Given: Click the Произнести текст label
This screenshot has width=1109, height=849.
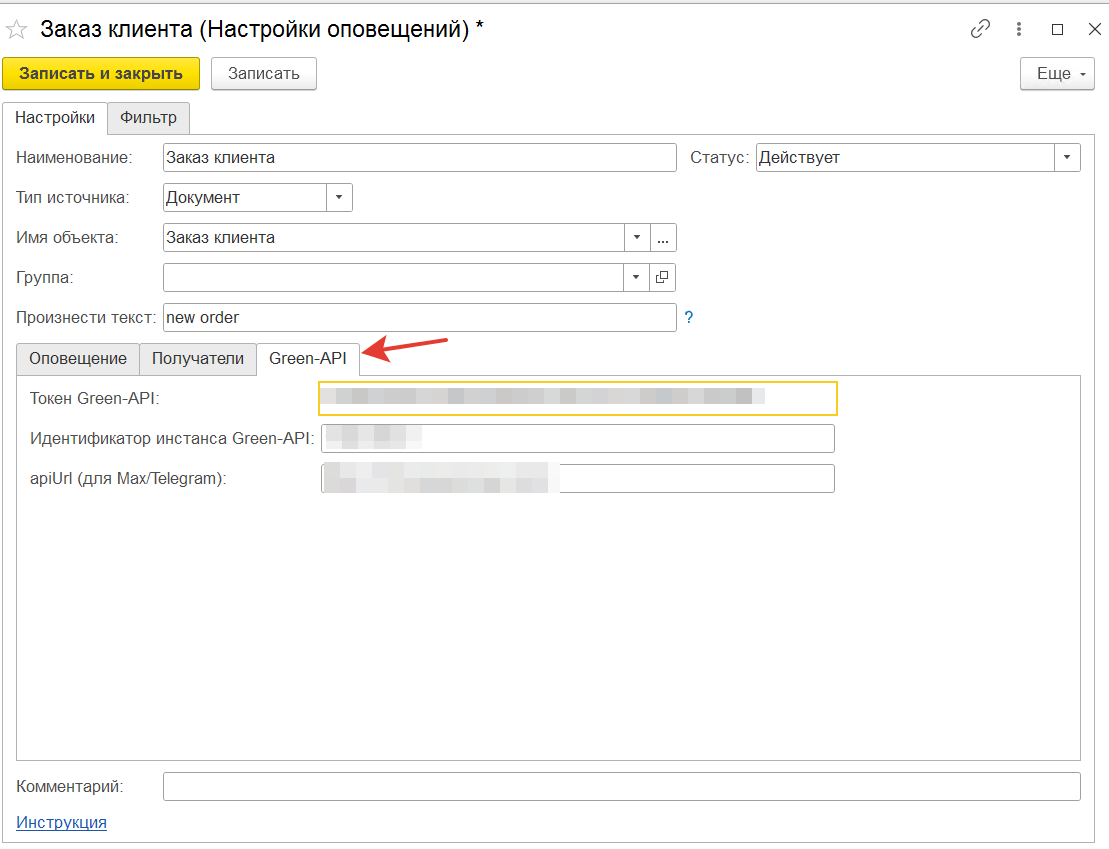Looking at the screenshot, I should click(86, 318).
